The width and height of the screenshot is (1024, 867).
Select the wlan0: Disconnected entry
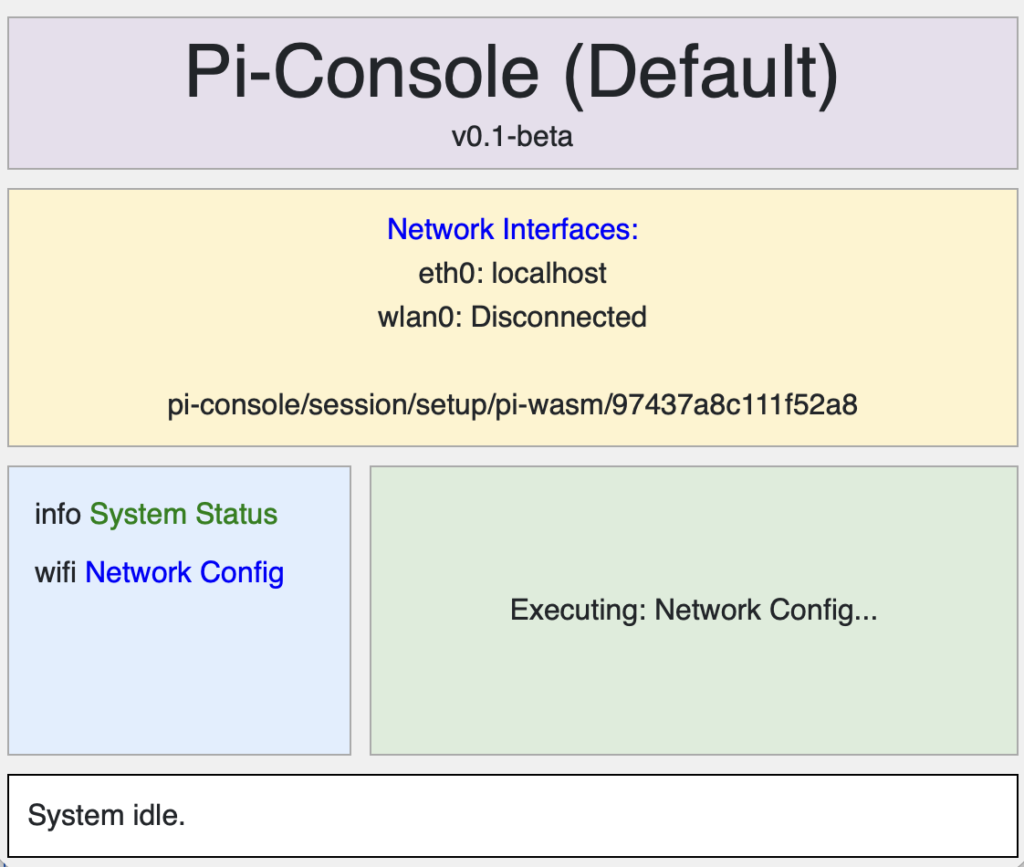(512, 317)
